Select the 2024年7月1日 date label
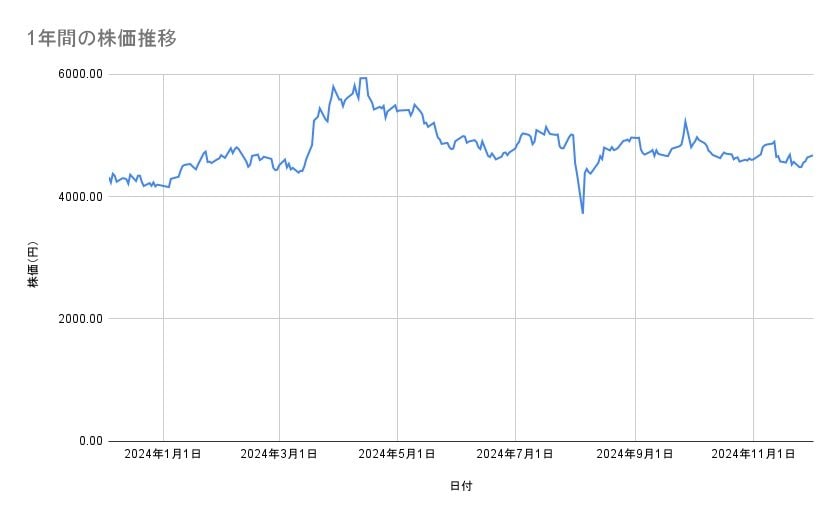Viewport: 839px width, 519px height. pyautogui.click(x=516, y=454)
